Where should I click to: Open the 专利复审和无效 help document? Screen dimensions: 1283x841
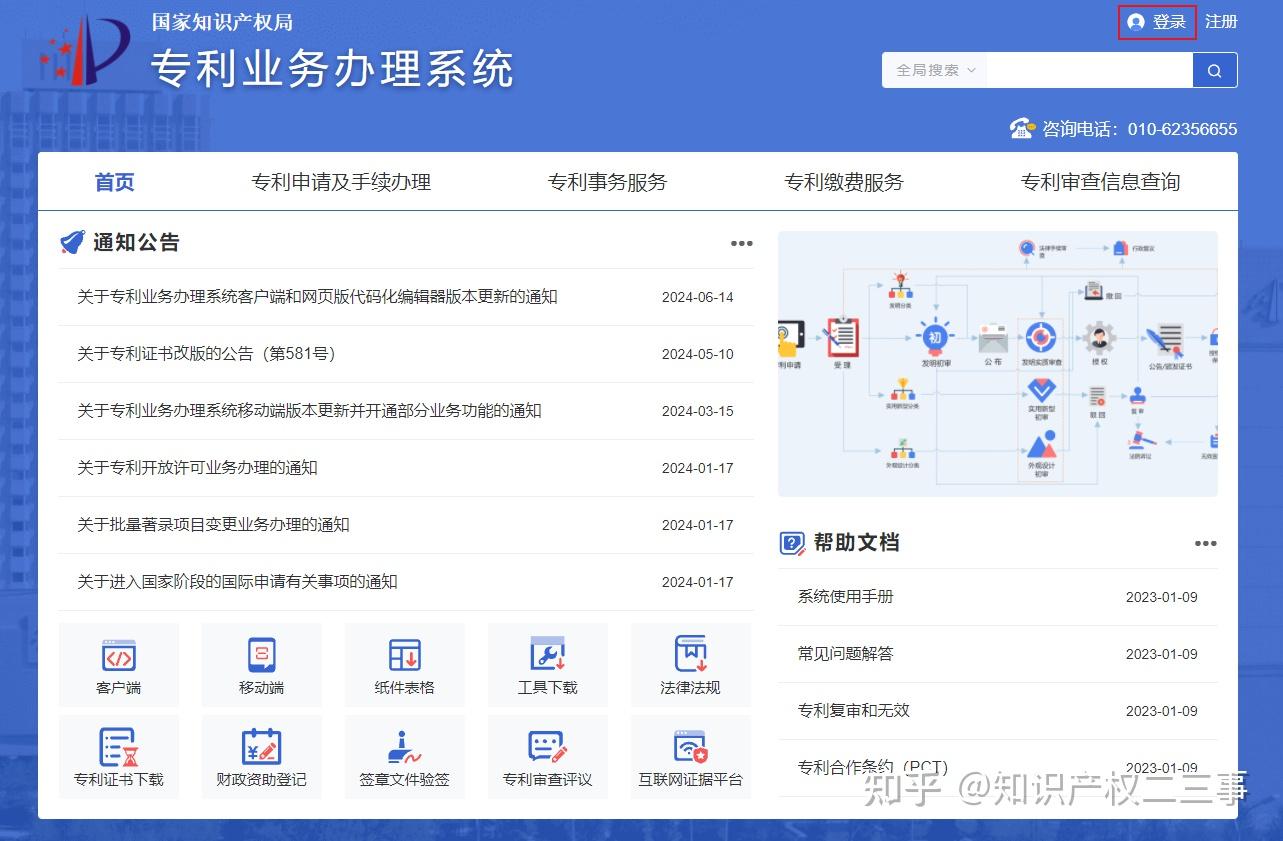coord(853,711)
